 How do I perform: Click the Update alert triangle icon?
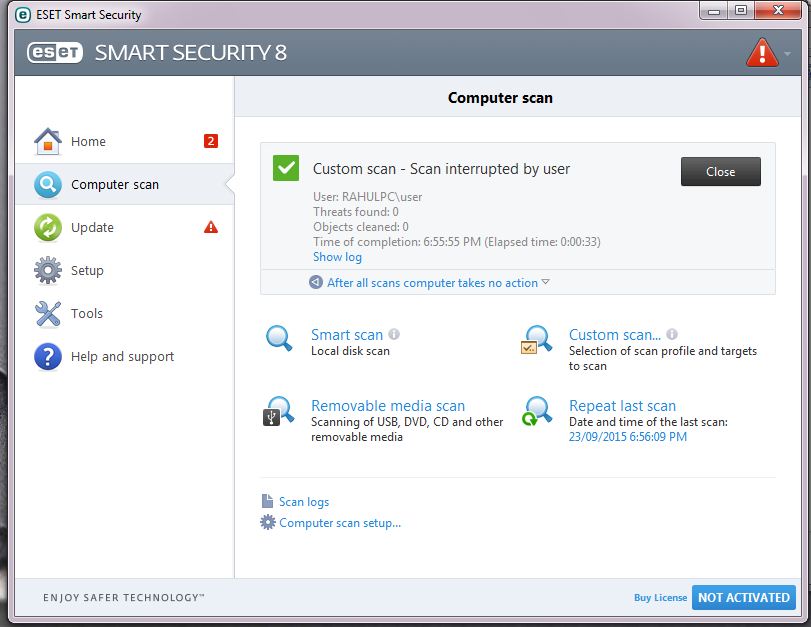(210, 227)
